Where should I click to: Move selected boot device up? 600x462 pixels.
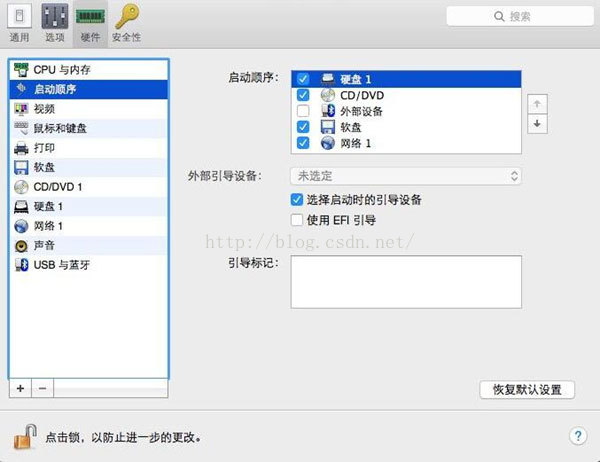(x=537, y=104)
